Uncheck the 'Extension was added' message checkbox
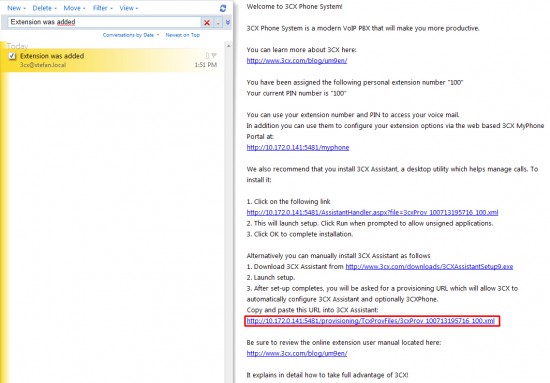The width and height of the screenshot is (550, 383). coord(12,56)
